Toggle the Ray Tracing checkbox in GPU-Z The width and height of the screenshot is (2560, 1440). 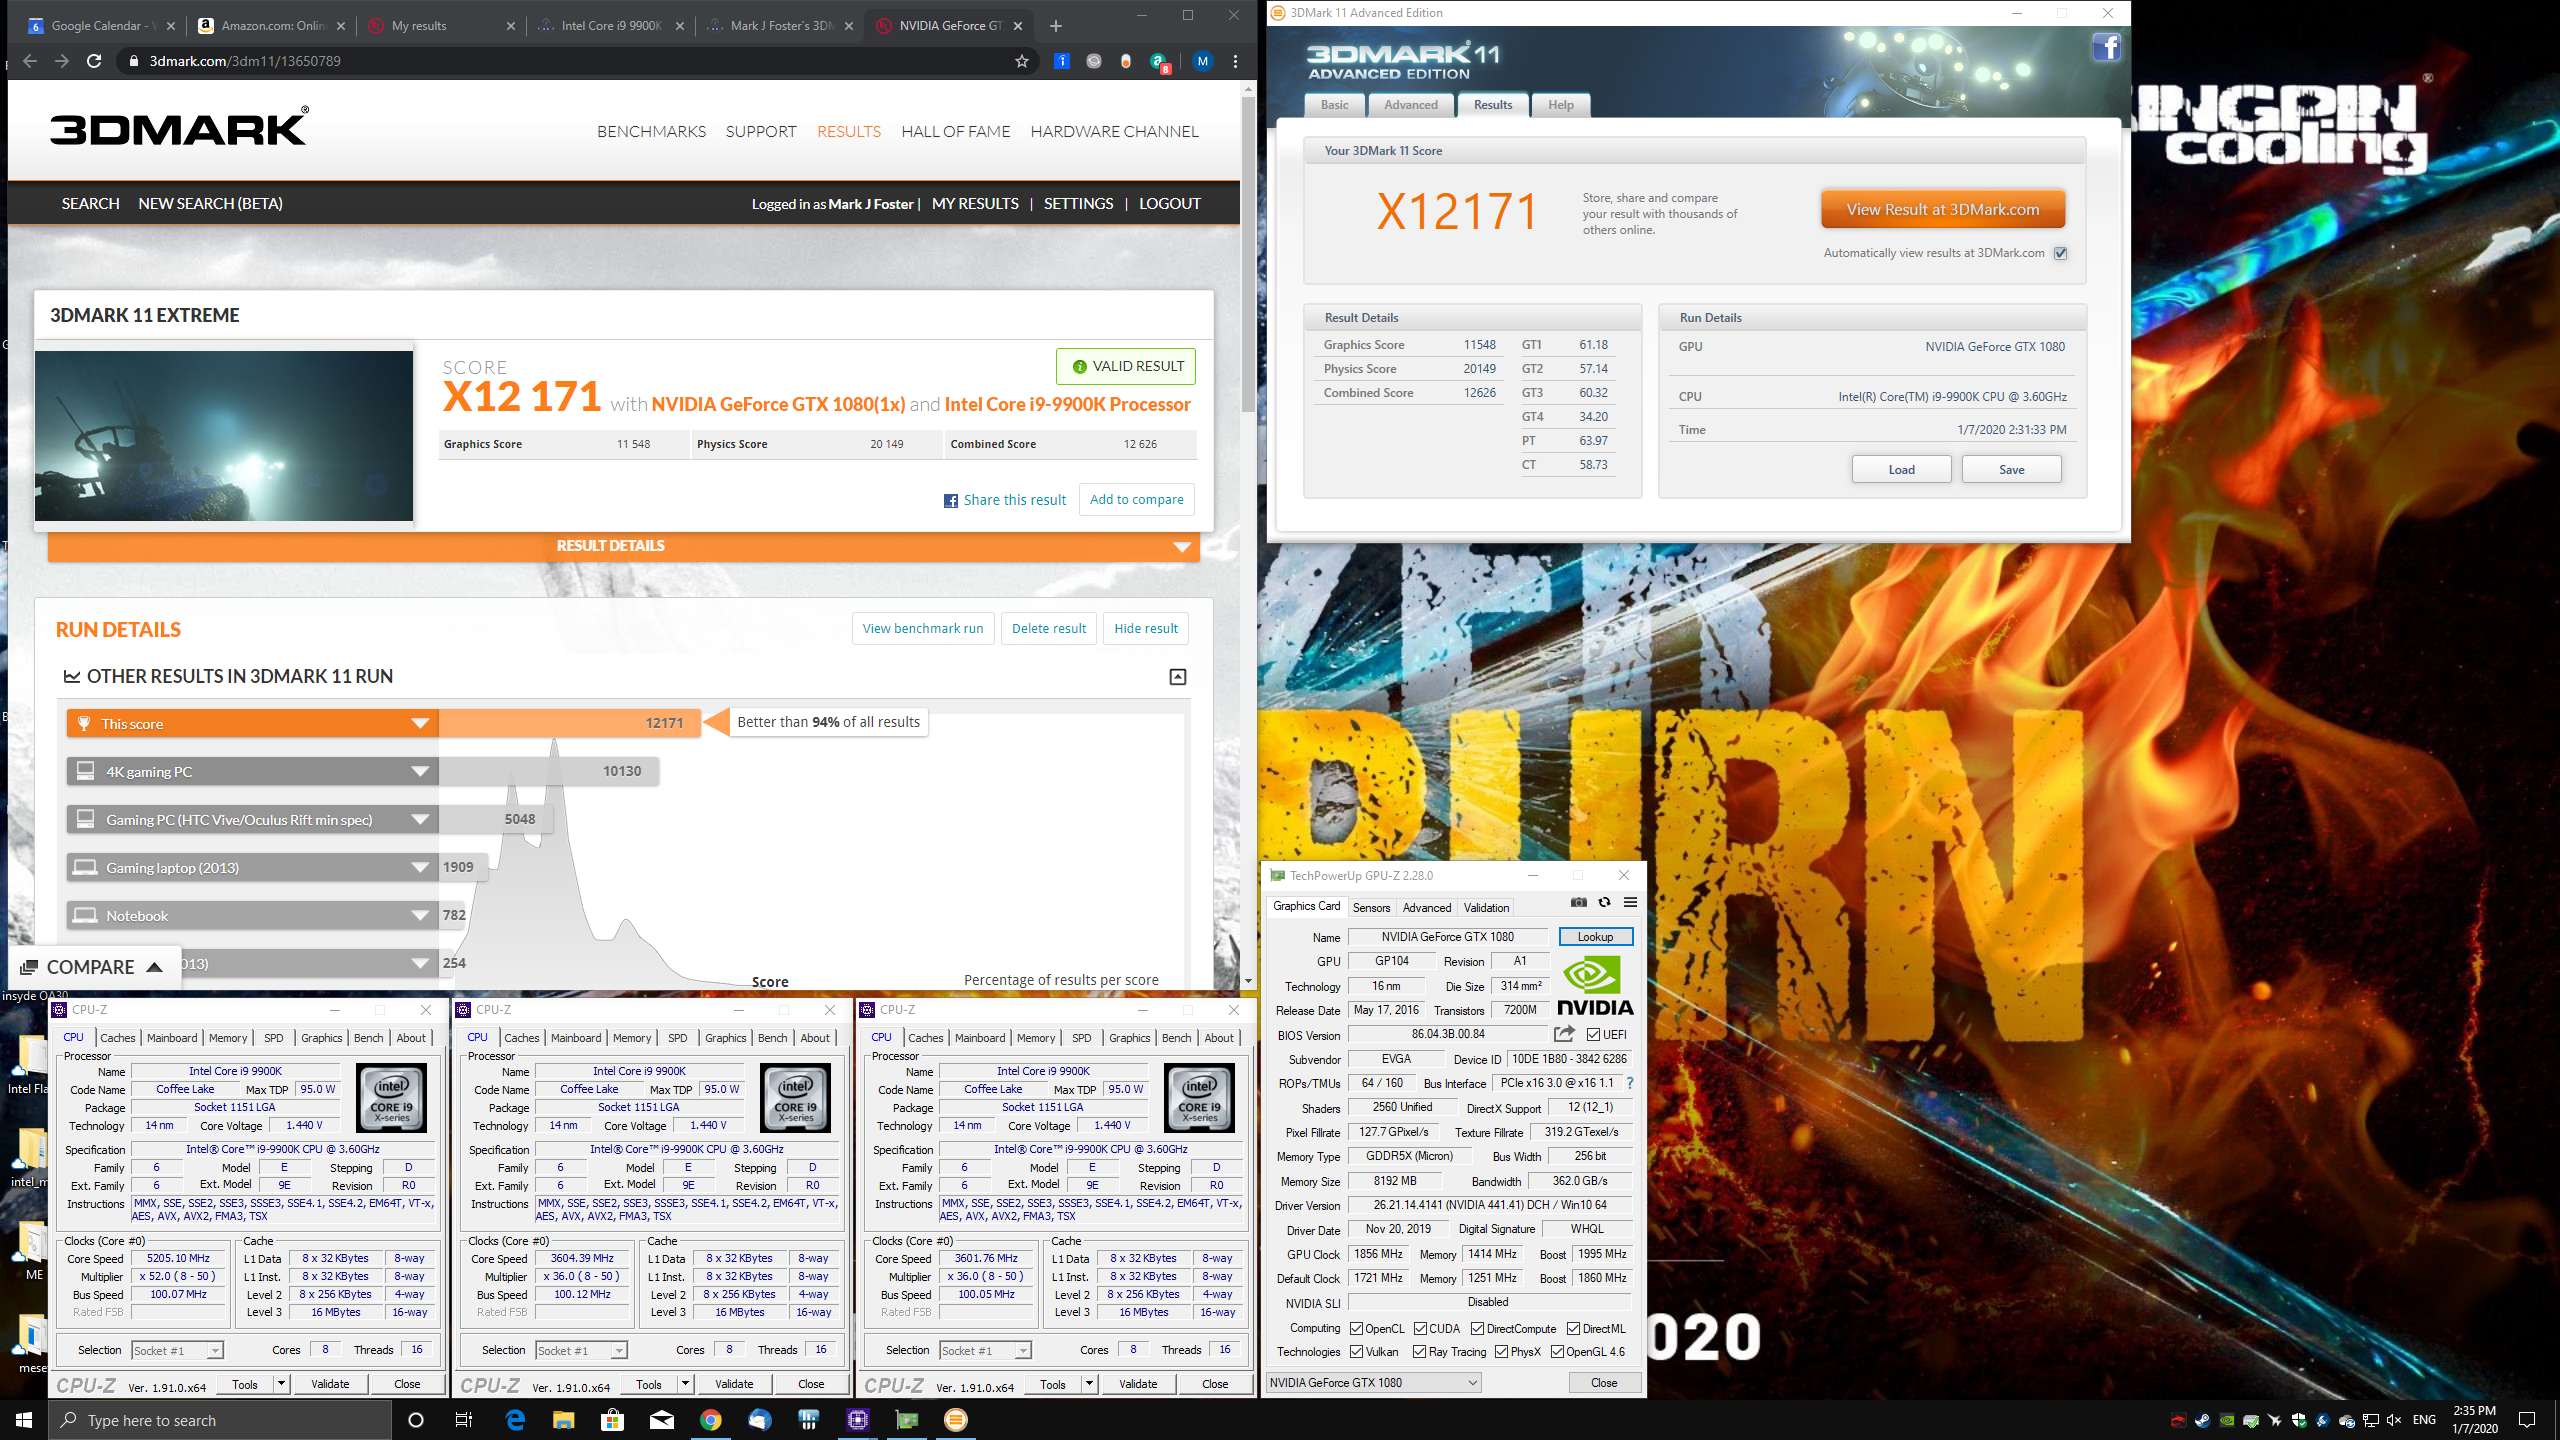click(x=1420, y=1351)
